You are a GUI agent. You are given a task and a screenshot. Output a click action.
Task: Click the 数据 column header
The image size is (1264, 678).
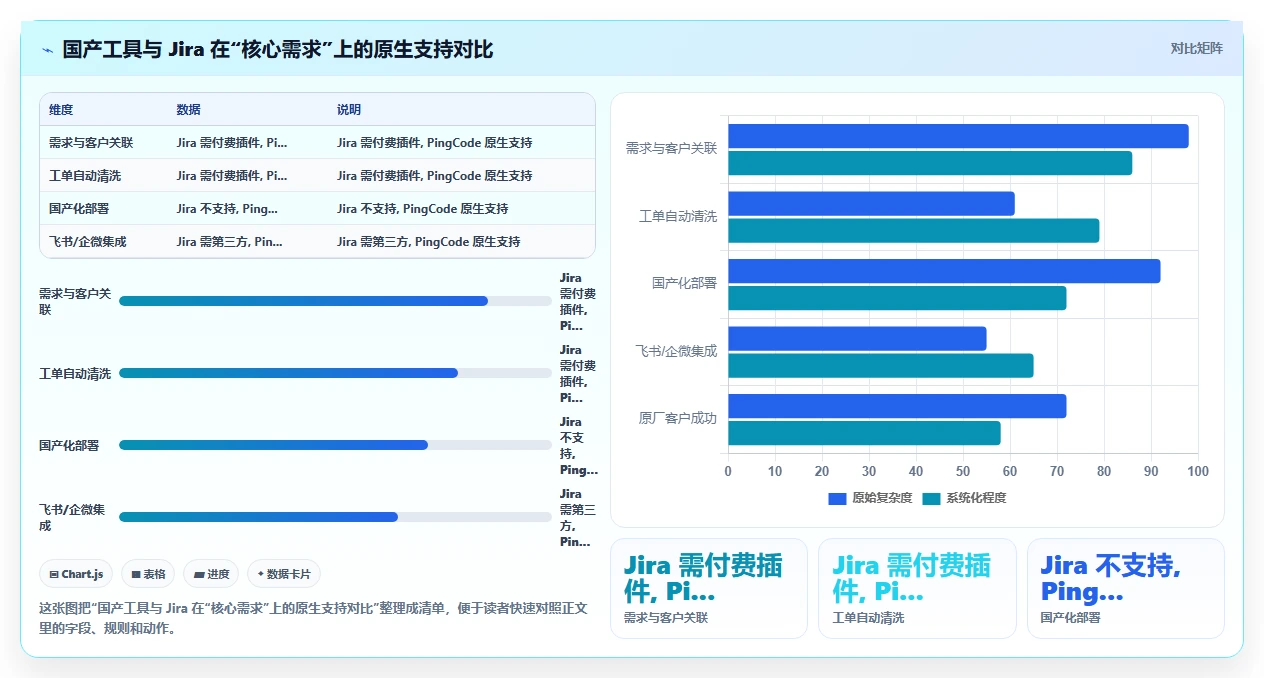point(189,110)
